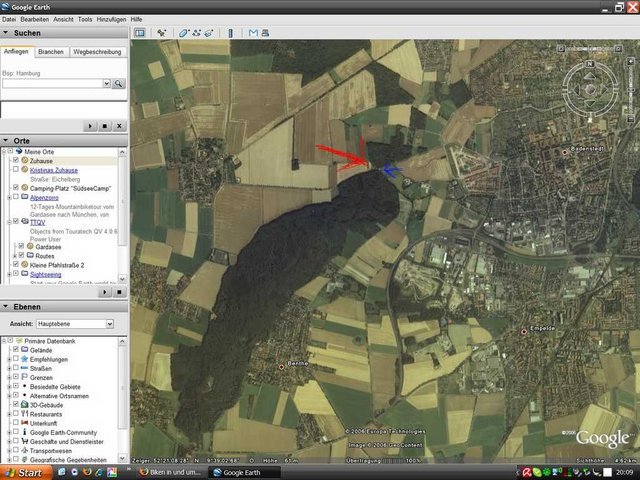Collapse the Orte panel
The image size is (640, 480).
point(6,140)
